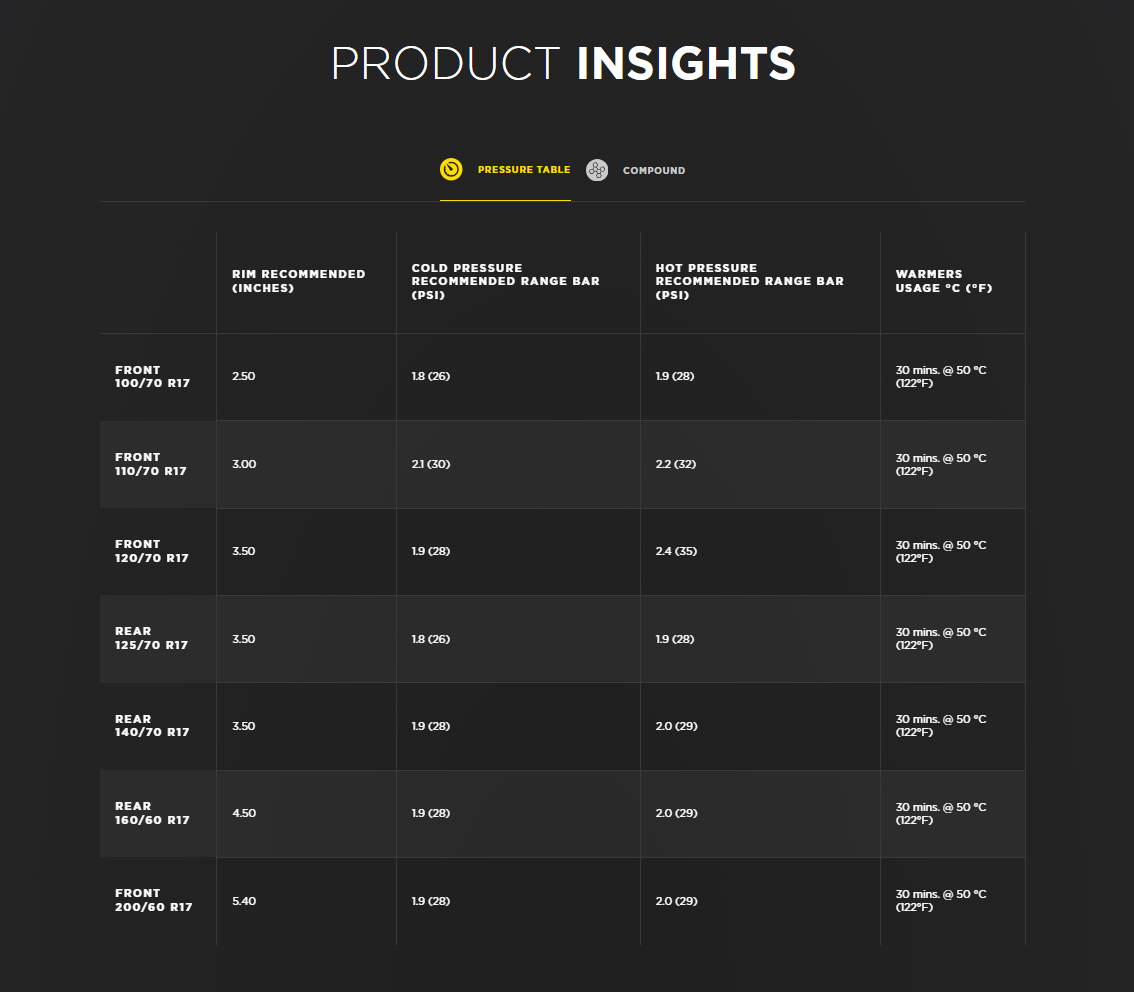Click the 2.4 (35) hot pressure value
The width and height of the screenshot is (1134, 992).
click(674, 551)
